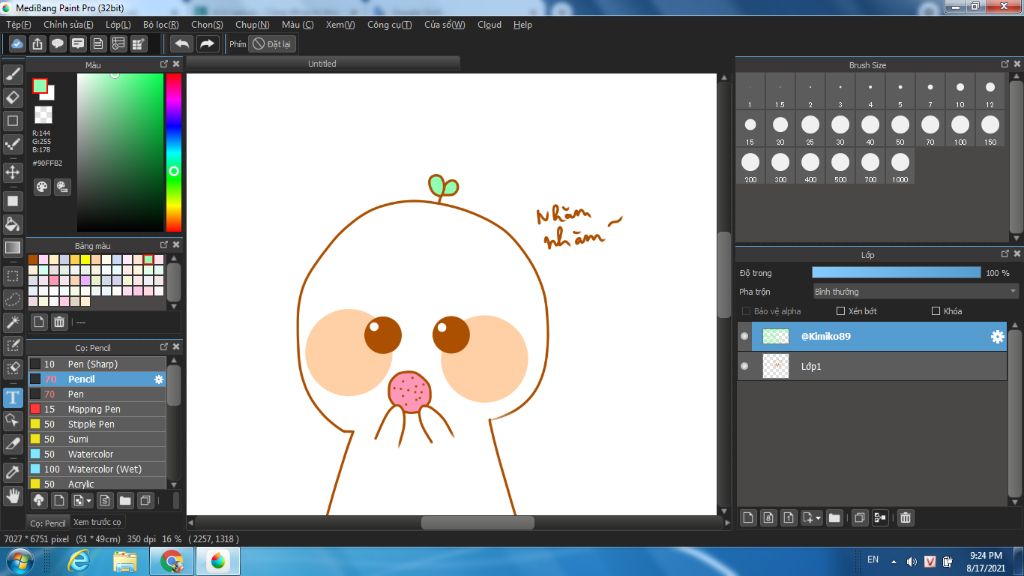The height and width of the screenshot is (576, 1024).
Task: Click the Đặt lại button
Action: pyautogui.click(x=272, y=44)
